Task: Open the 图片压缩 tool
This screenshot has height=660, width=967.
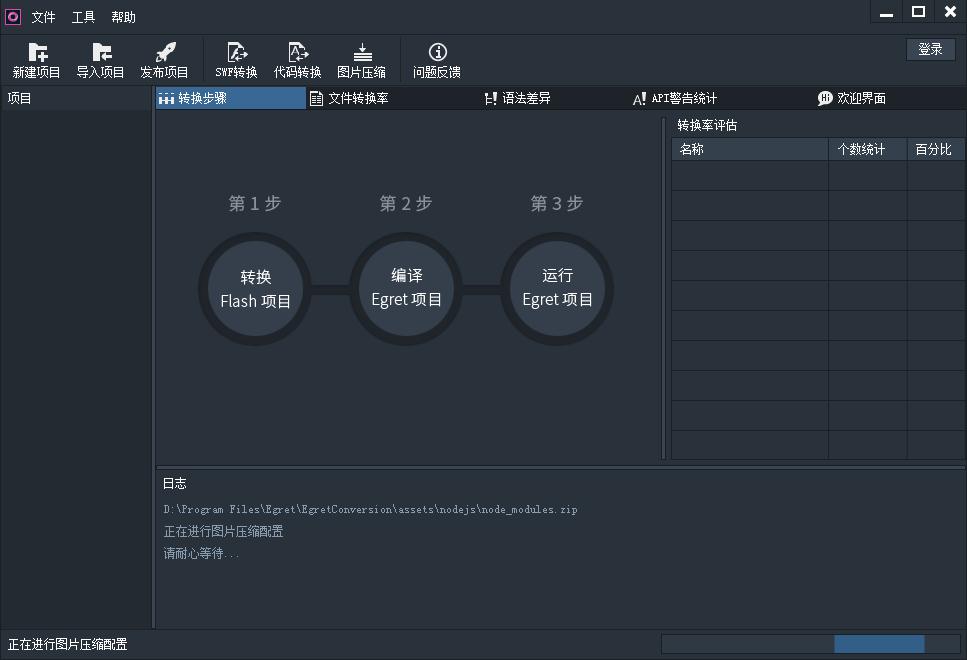Action: tap(362, 60)
